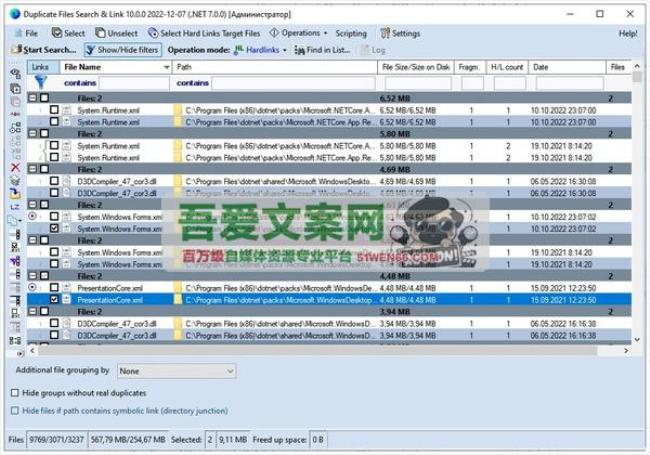The height and width of the screenshot is (455, 650).
Task: Click the vertical scrollbar down arrow
Action: [637, 340]
